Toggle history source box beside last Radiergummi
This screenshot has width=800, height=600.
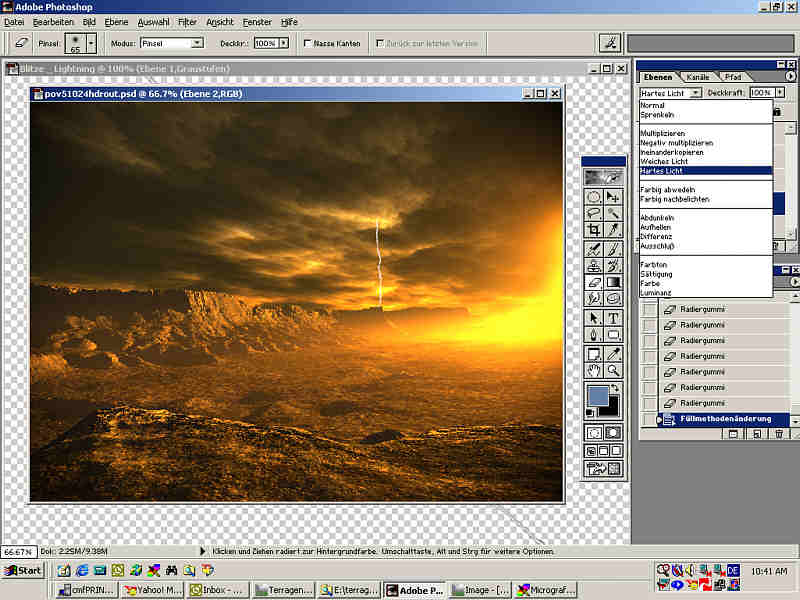650,403
